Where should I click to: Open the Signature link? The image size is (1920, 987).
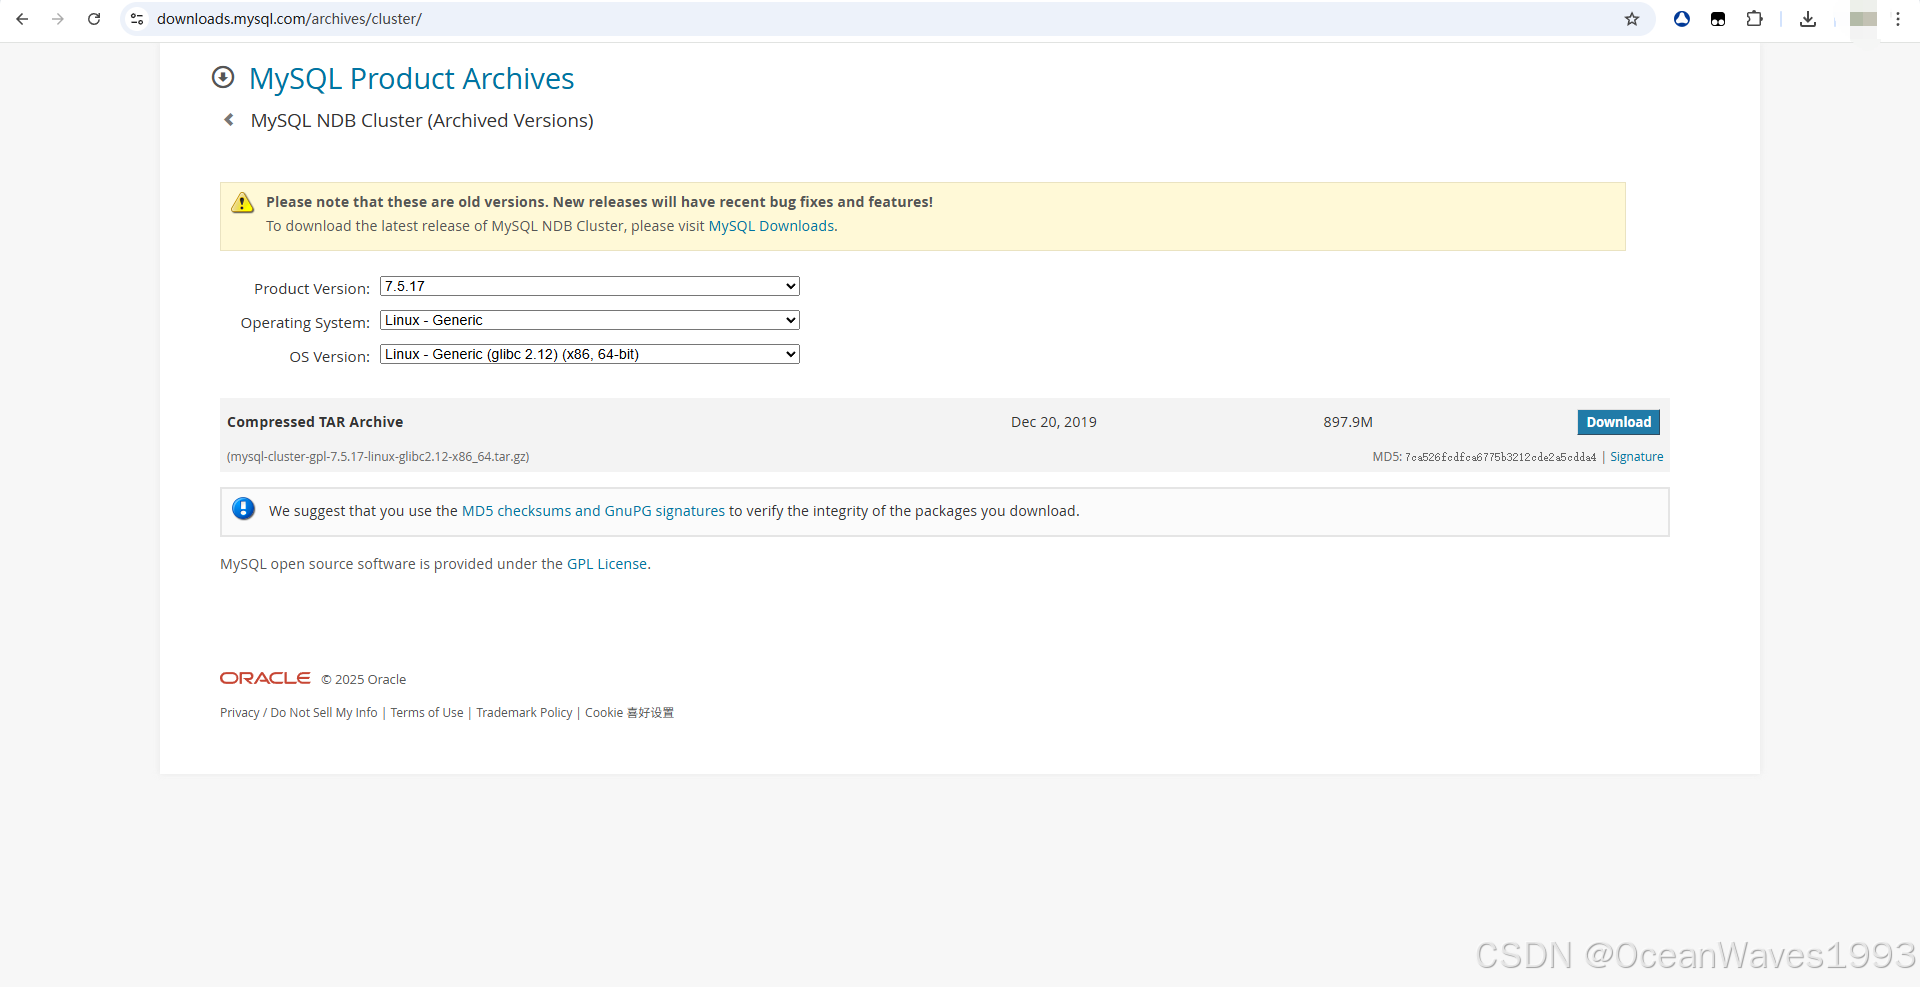[x=1636, y=457]
